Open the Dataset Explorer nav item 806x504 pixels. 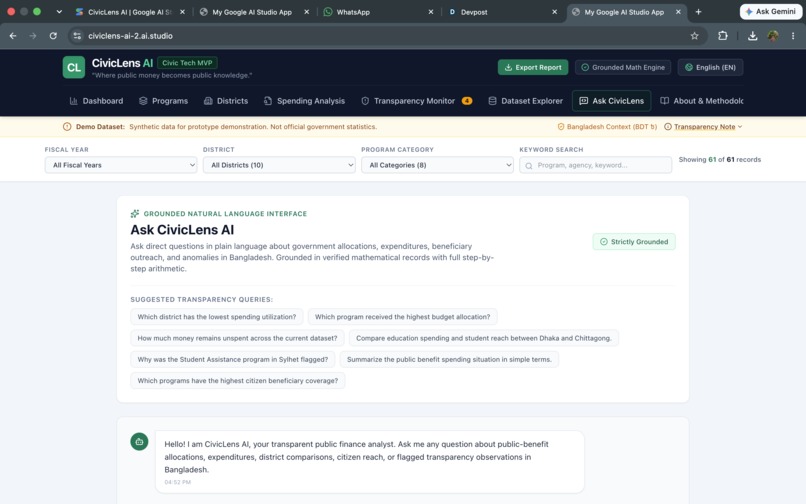click(525, 101)
